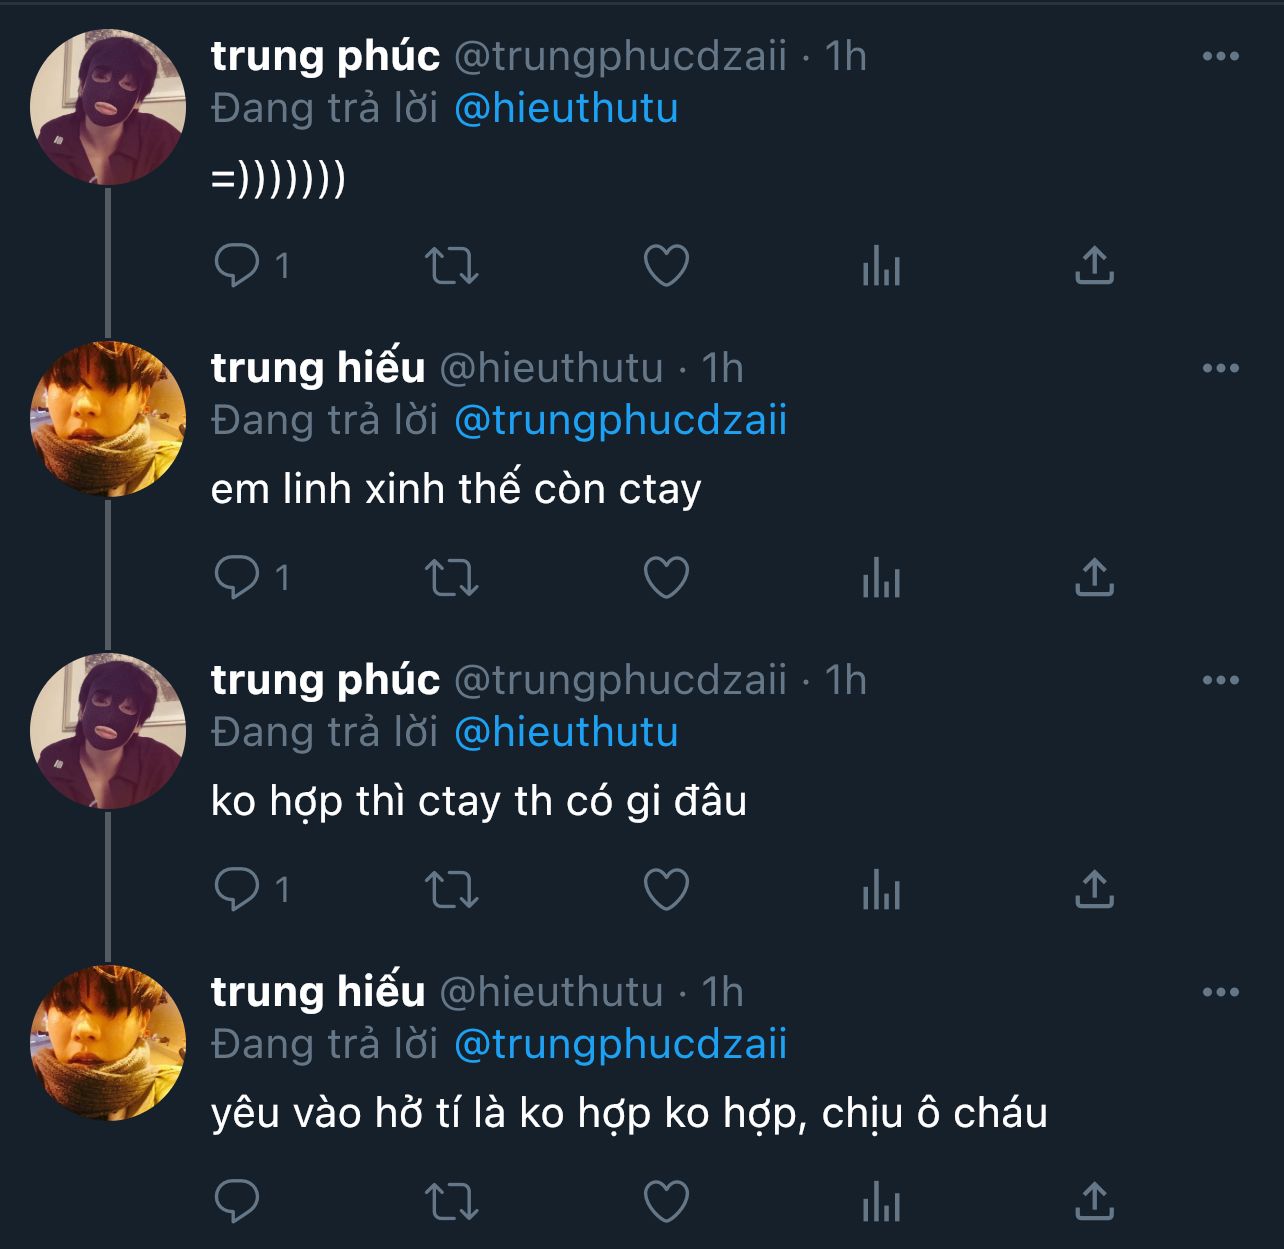Like the "em linh xinh thế còn ctay" tweet

pos(666,578)
